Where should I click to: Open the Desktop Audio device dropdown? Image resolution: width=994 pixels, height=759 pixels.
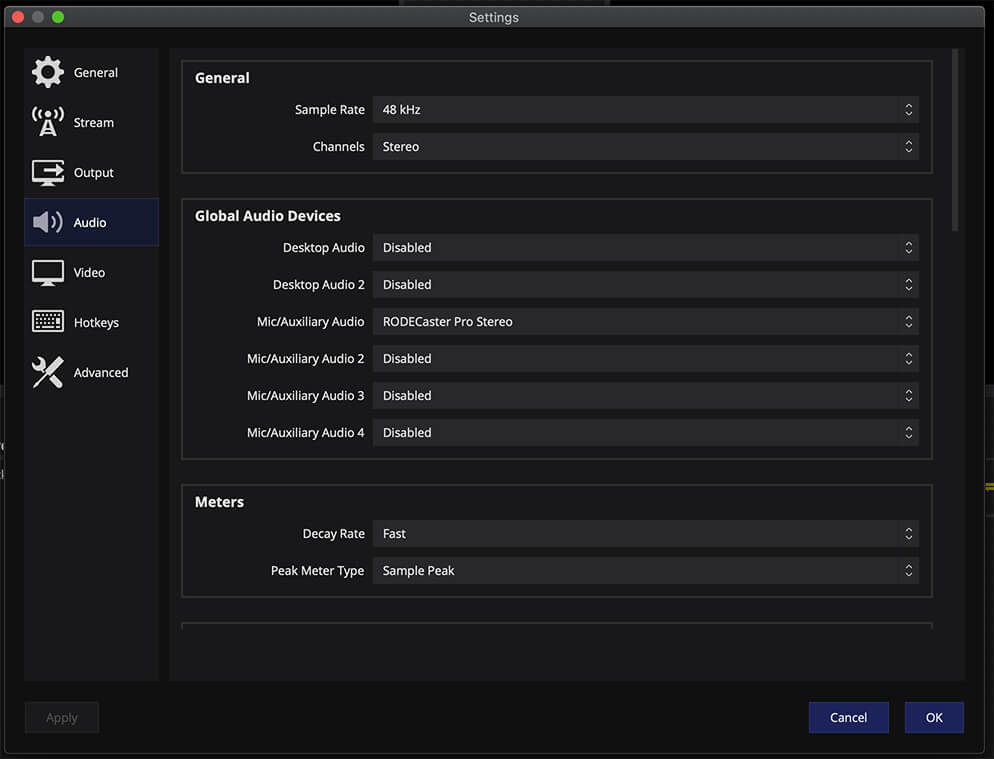pos(645,247)
